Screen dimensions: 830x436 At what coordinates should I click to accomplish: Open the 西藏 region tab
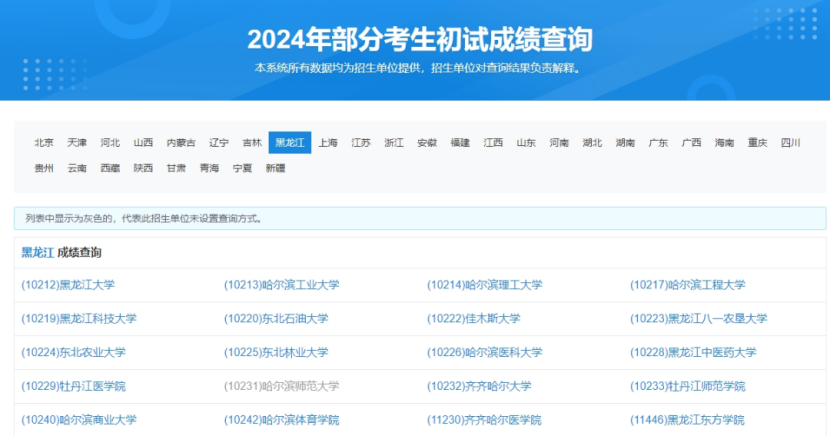pos(110,168)
